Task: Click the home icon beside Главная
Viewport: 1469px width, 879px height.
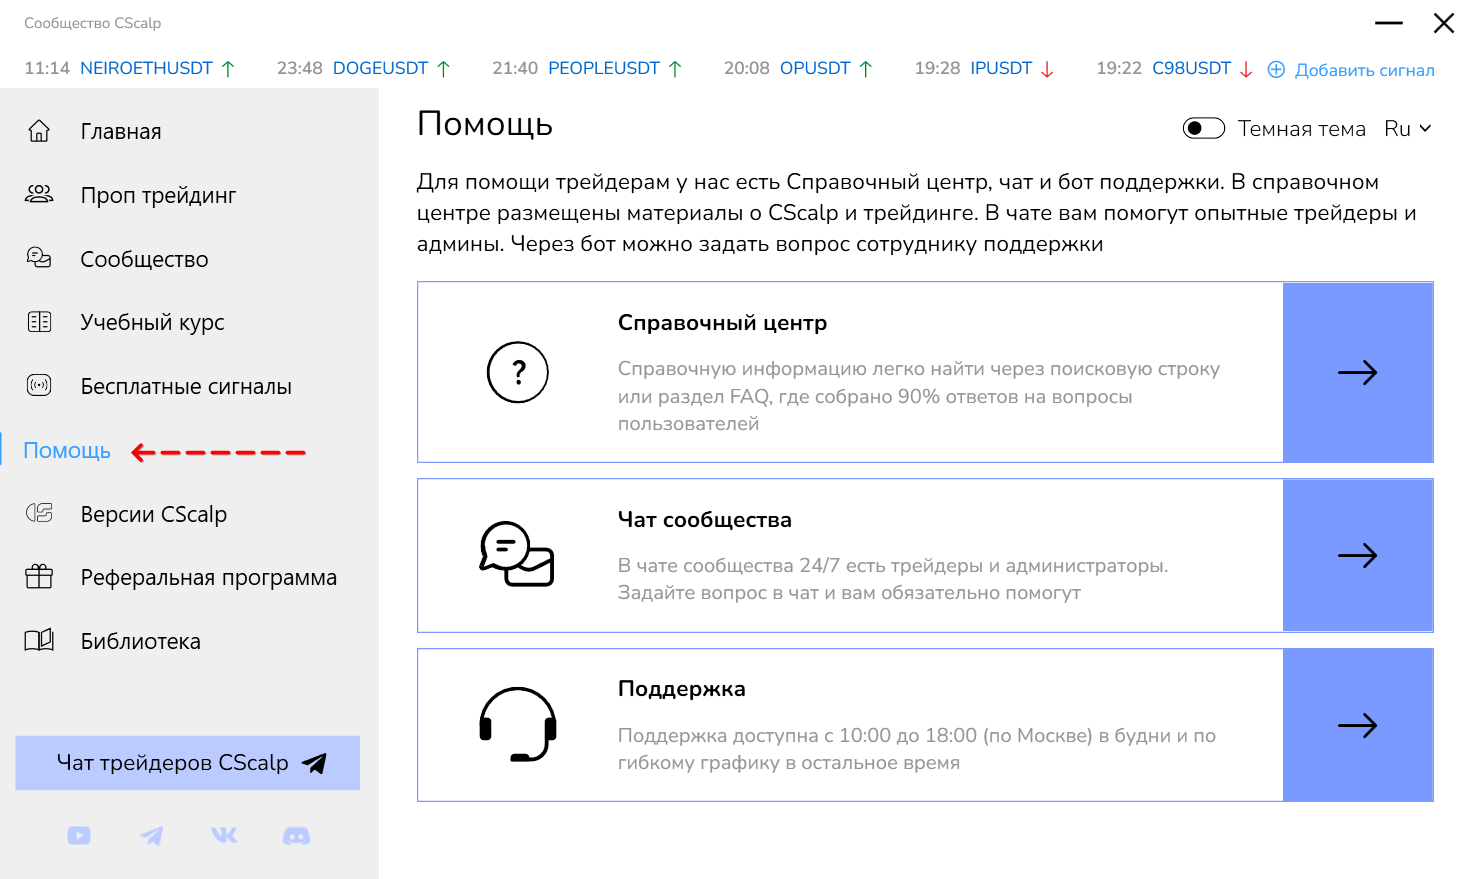Action: (39, 131)
